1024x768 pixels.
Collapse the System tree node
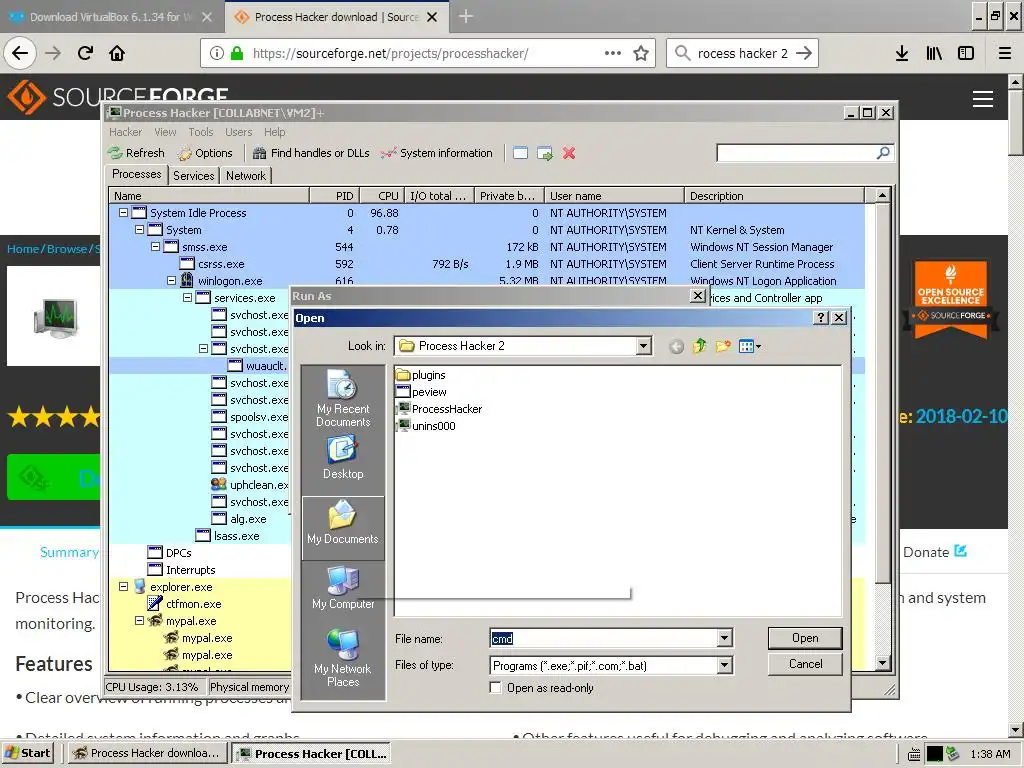pyautogui.click(x=139, y=230)
